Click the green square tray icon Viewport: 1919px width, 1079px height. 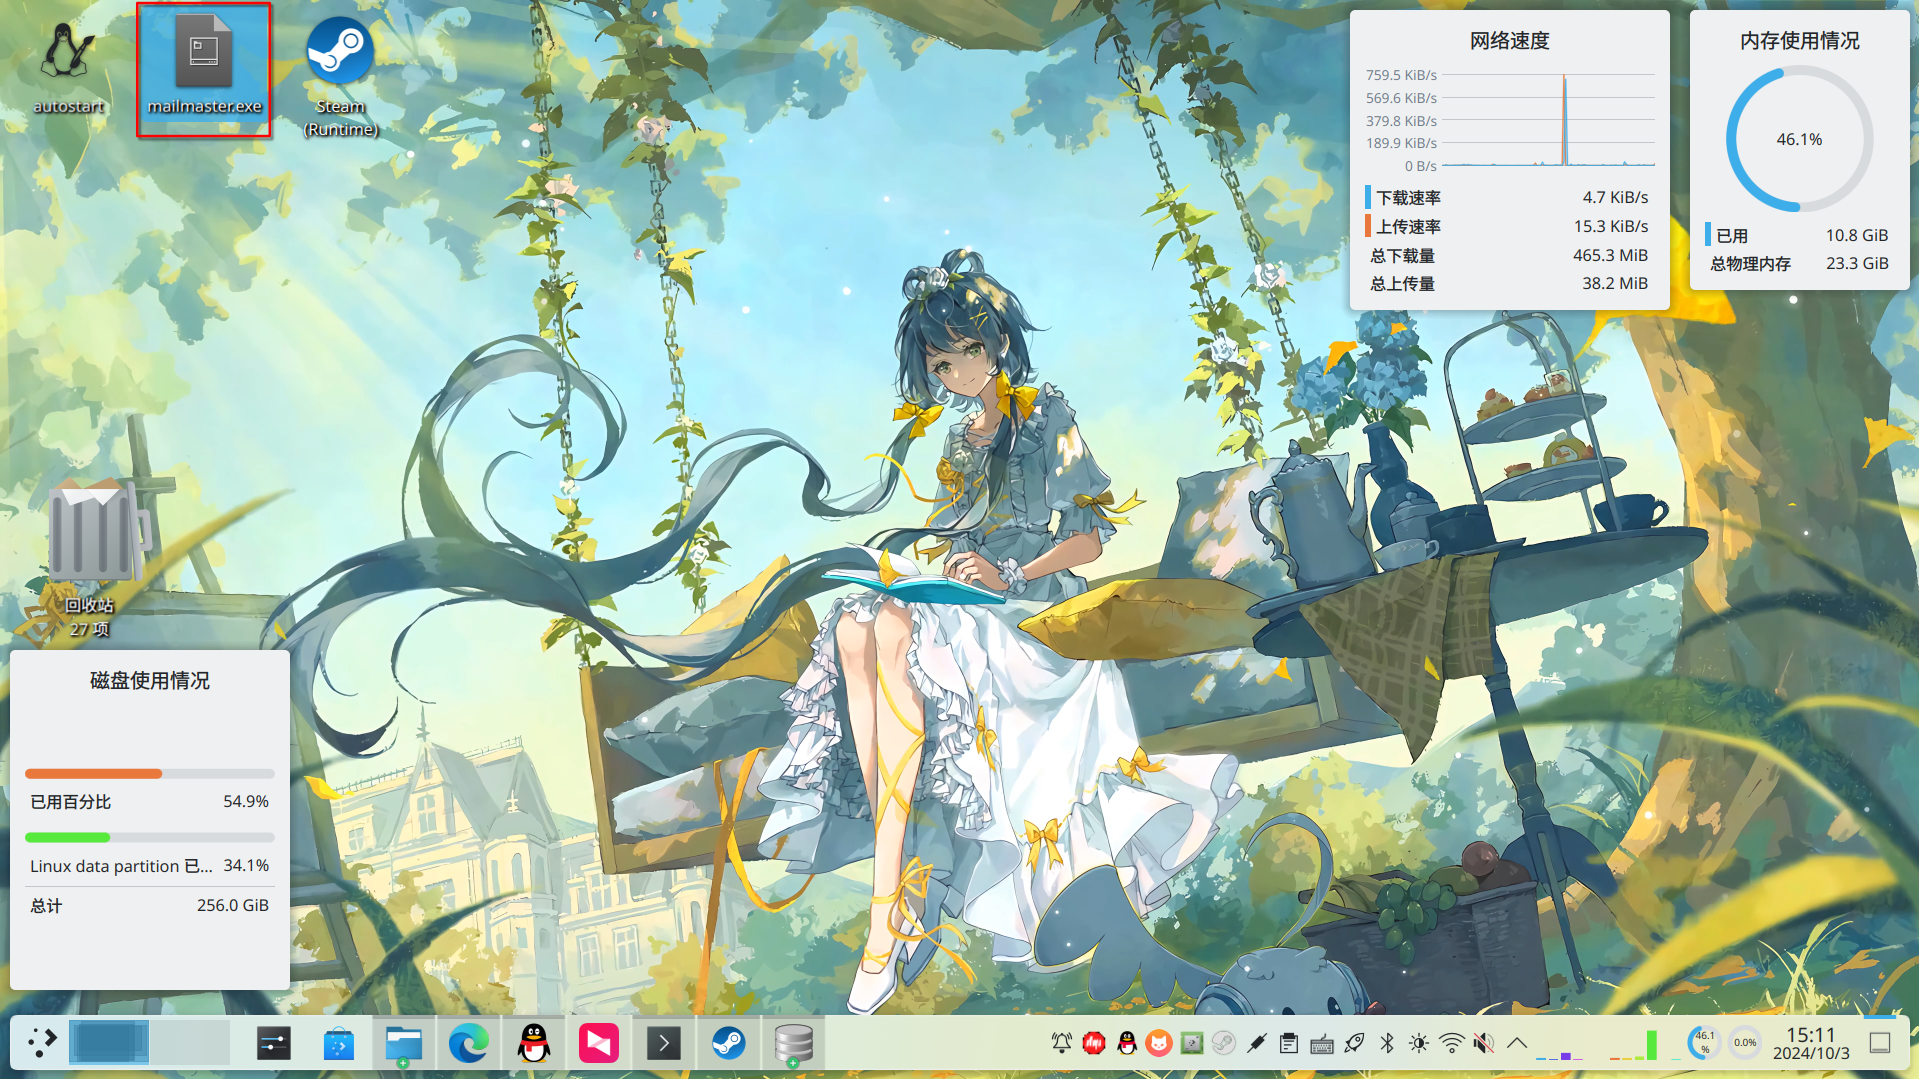tap(1192, 1044)
